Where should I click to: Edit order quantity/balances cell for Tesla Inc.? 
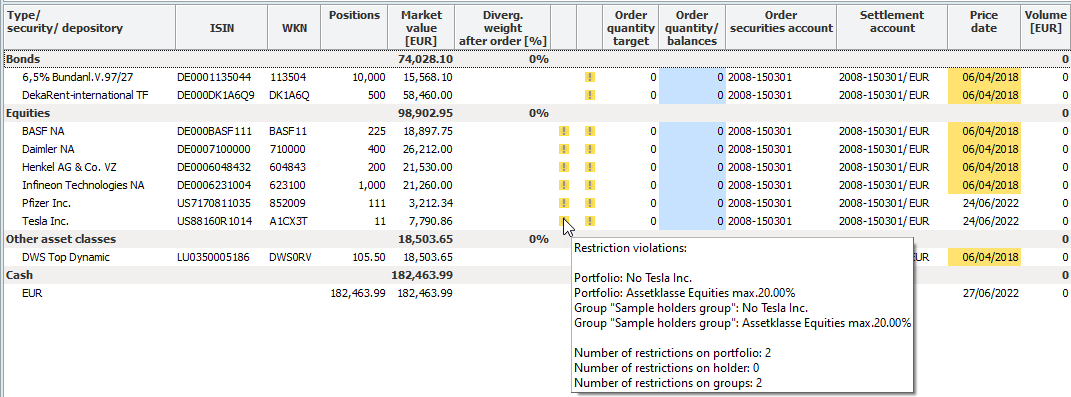tap(692, 221)
